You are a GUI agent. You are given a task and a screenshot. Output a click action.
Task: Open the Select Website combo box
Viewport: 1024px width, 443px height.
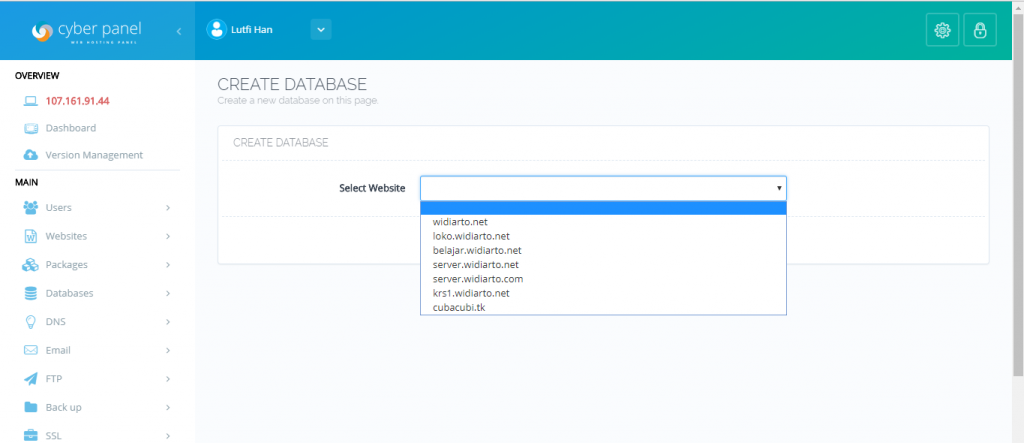(x=603, y=188)
